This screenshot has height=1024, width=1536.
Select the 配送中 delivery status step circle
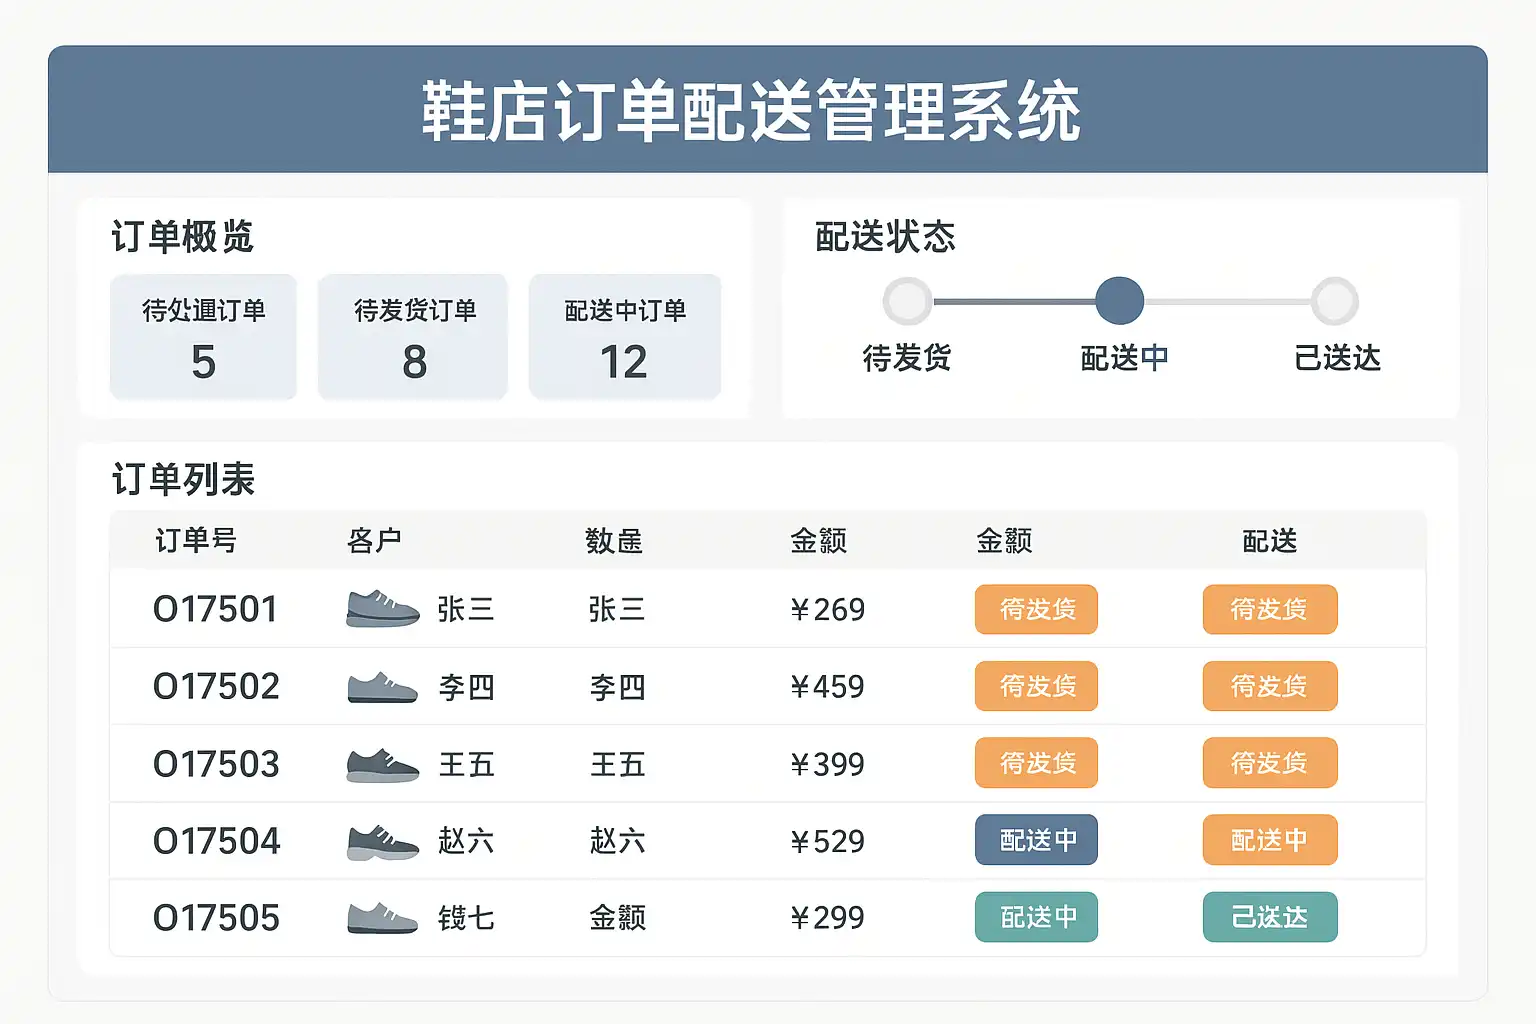(x=1119, y=301)
